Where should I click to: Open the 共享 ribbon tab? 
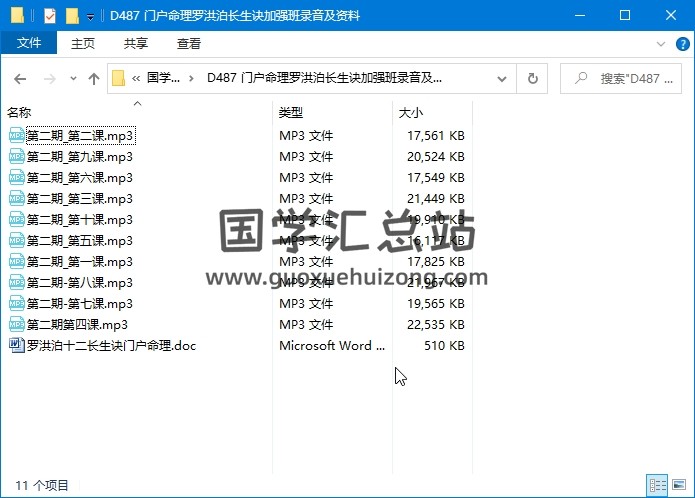(136, 43)
